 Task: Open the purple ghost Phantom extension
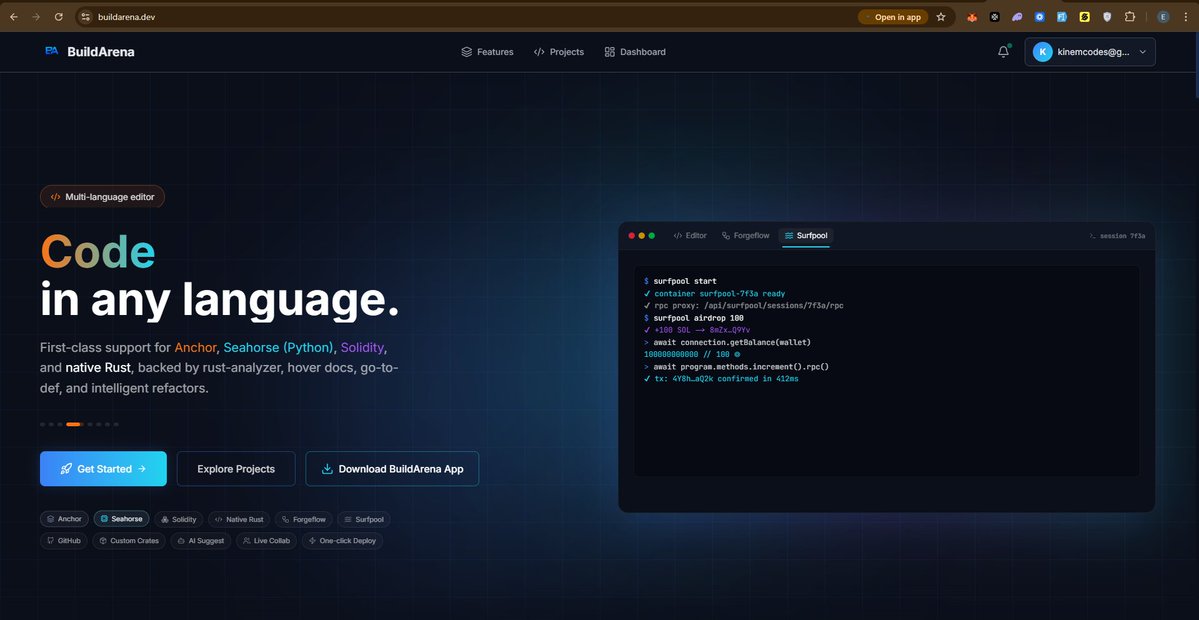pyautogui.click(x=1017, y=17)
